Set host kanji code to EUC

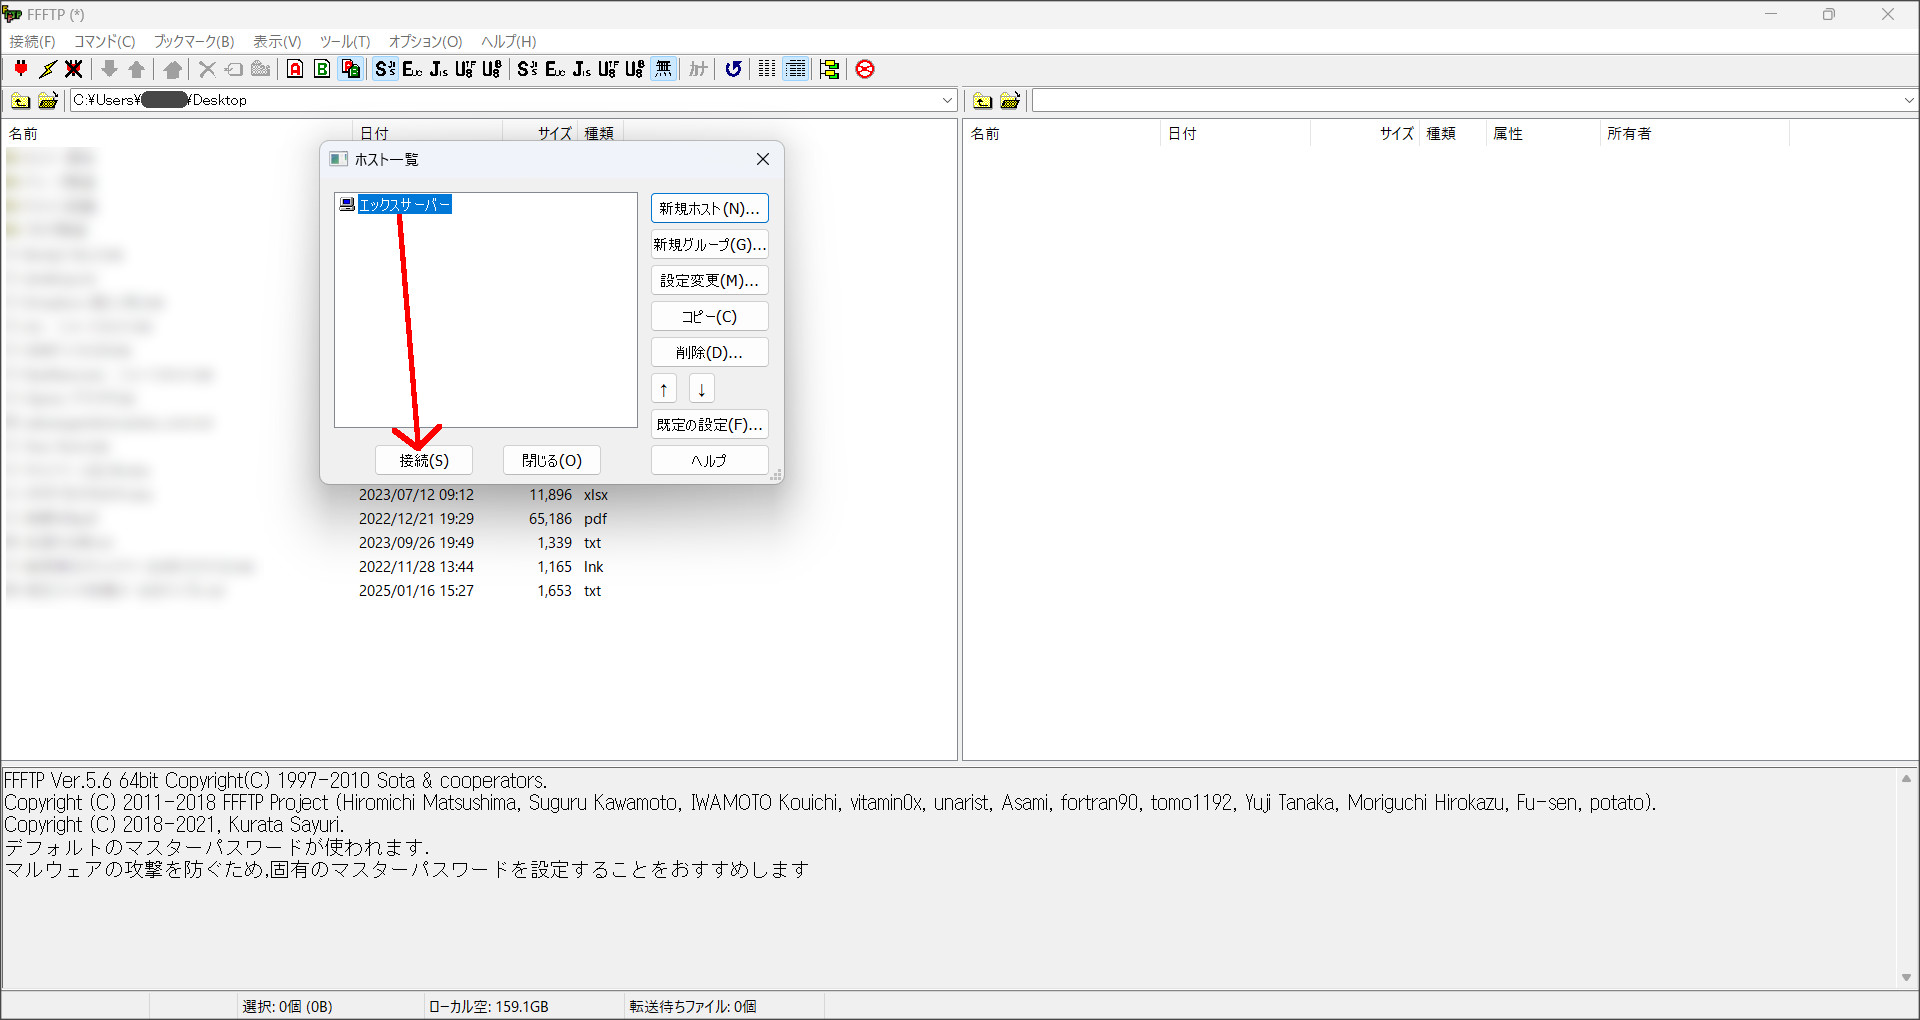pyautogui.click(x=412, y=69)
